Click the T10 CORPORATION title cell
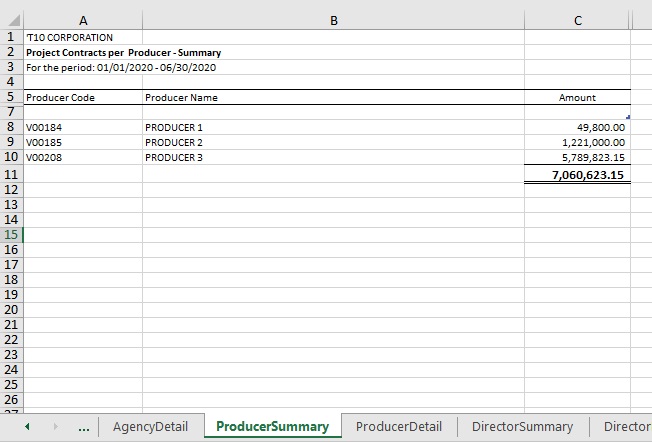This screenshot has width=652, height=442. pyautogui.click(x=82, y=38)
